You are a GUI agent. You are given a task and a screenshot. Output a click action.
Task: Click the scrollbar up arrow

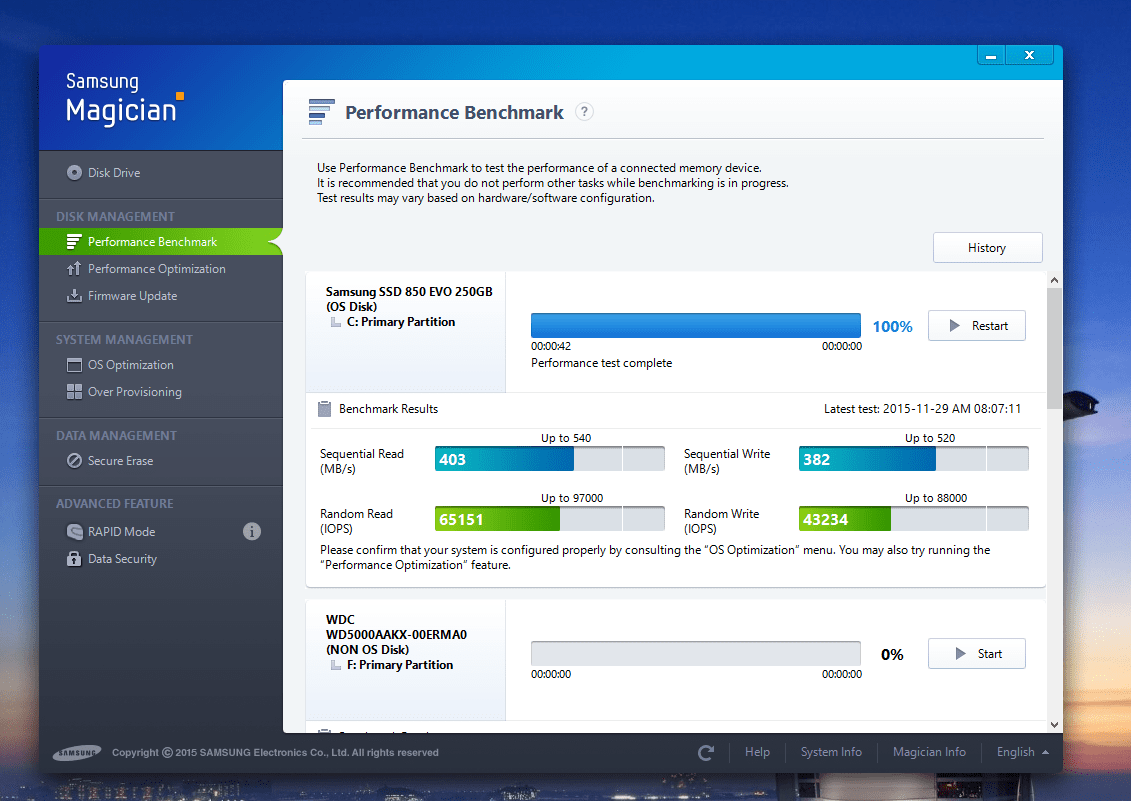pyautogui.click(x=1055, y=280)
